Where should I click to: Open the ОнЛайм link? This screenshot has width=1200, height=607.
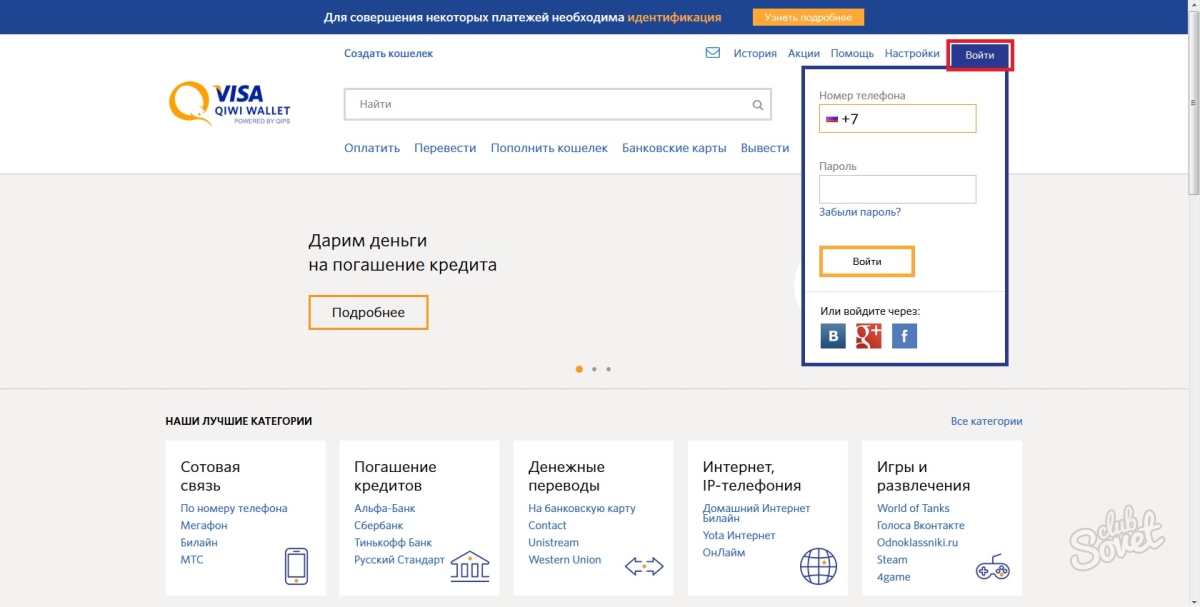pos(725,552)
